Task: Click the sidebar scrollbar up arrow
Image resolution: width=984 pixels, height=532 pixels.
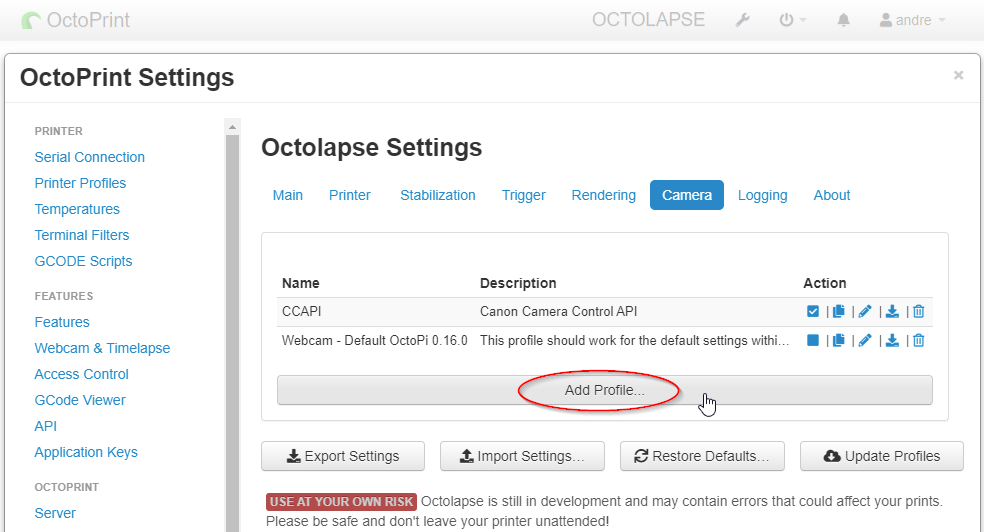Action: pos(232,127)
